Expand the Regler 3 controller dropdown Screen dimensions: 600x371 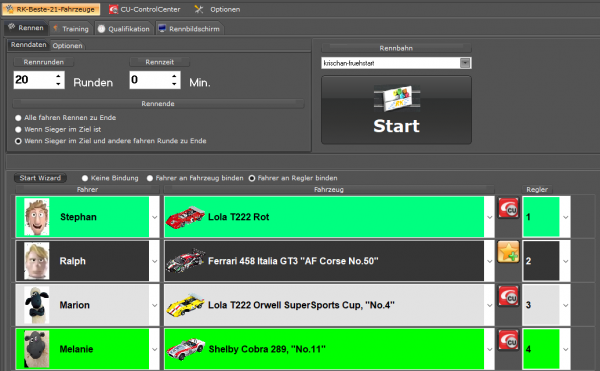[x=565, y=305]
